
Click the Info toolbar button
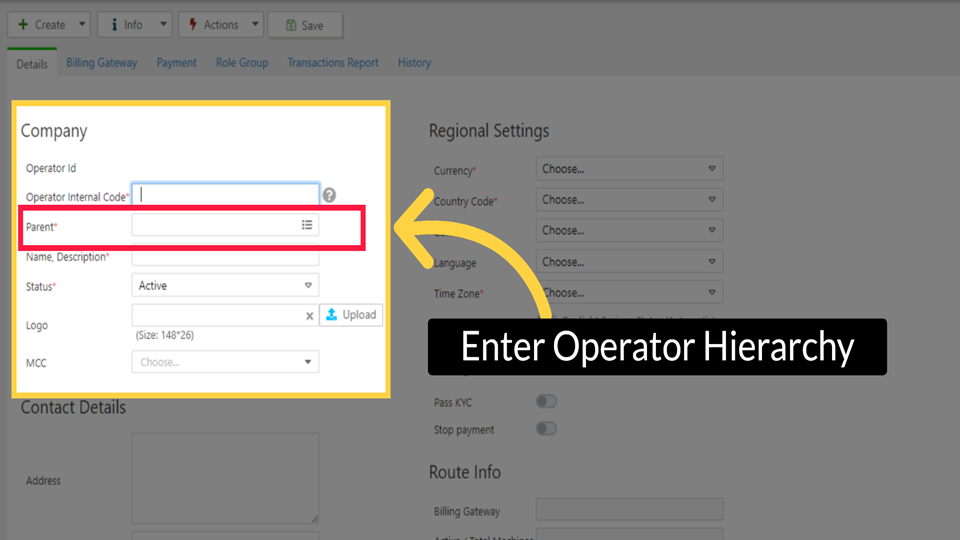tap(126, 25)
